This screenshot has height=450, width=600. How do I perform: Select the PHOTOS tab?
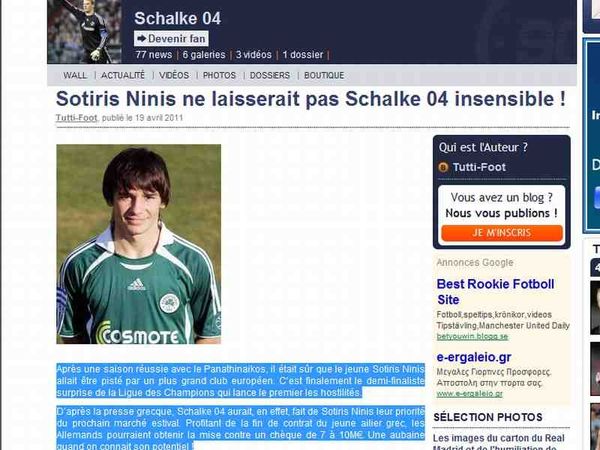pyautogui.click(x=219, y=75)
